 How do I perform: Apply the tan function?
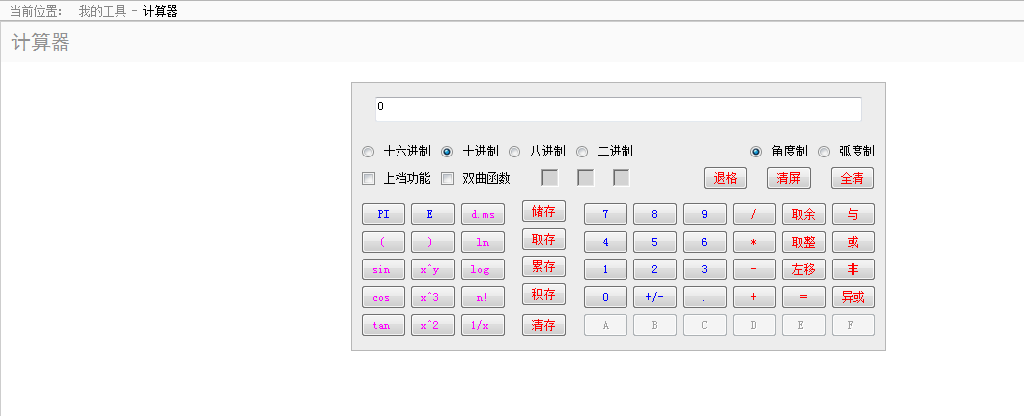point(383,325)
